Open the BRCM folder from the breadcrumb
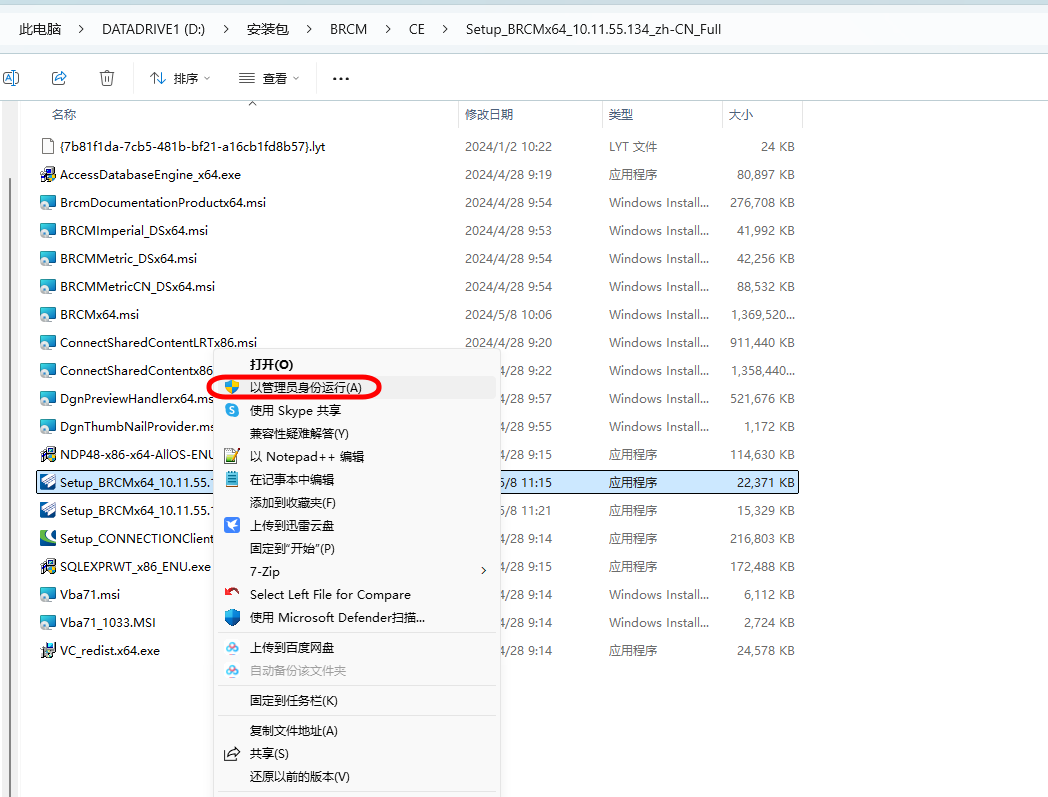Viewport: 1048px width, 797px height. coord(348,29)
